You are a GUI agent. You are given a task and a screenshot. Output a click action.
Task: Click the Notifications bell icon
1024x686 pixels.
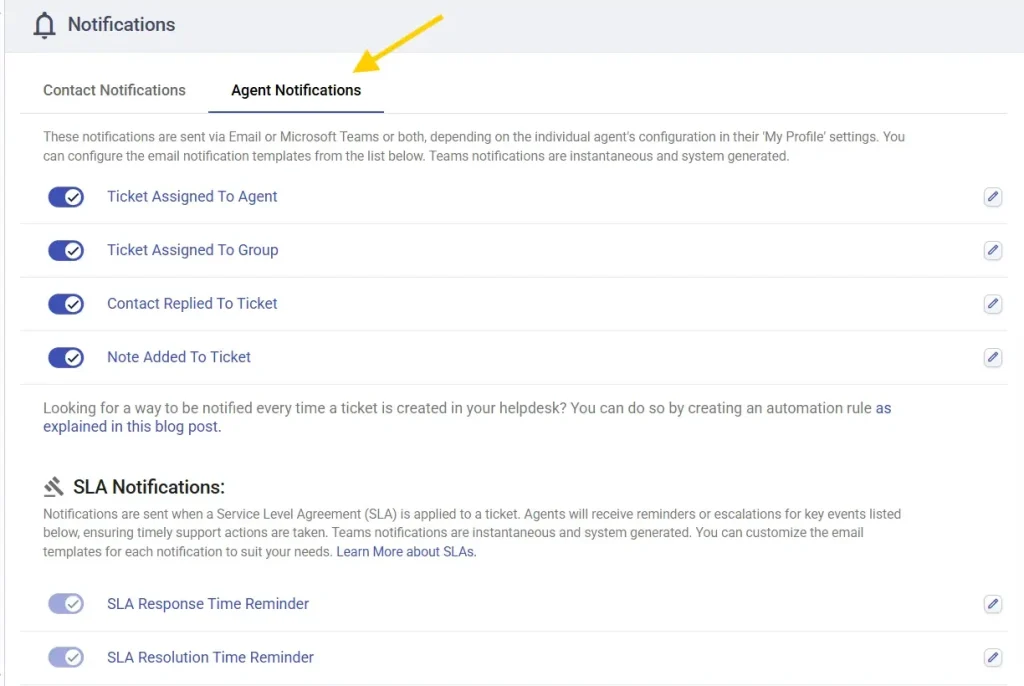(x=44, y=25)
